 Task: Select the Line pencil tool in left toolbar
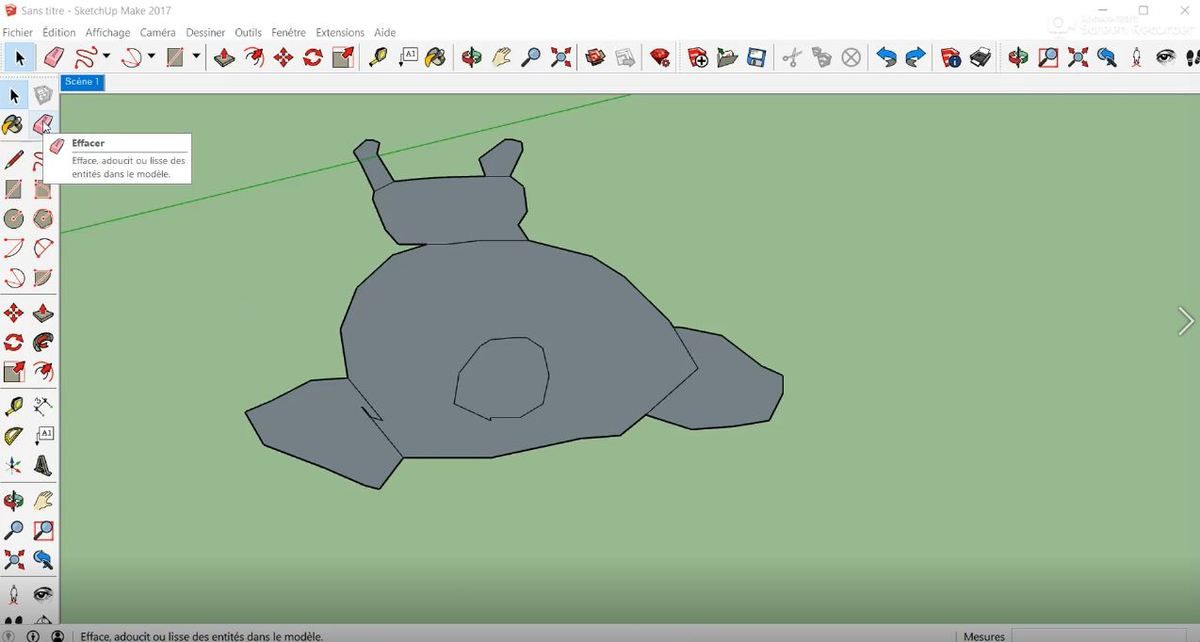coord(14,159)
